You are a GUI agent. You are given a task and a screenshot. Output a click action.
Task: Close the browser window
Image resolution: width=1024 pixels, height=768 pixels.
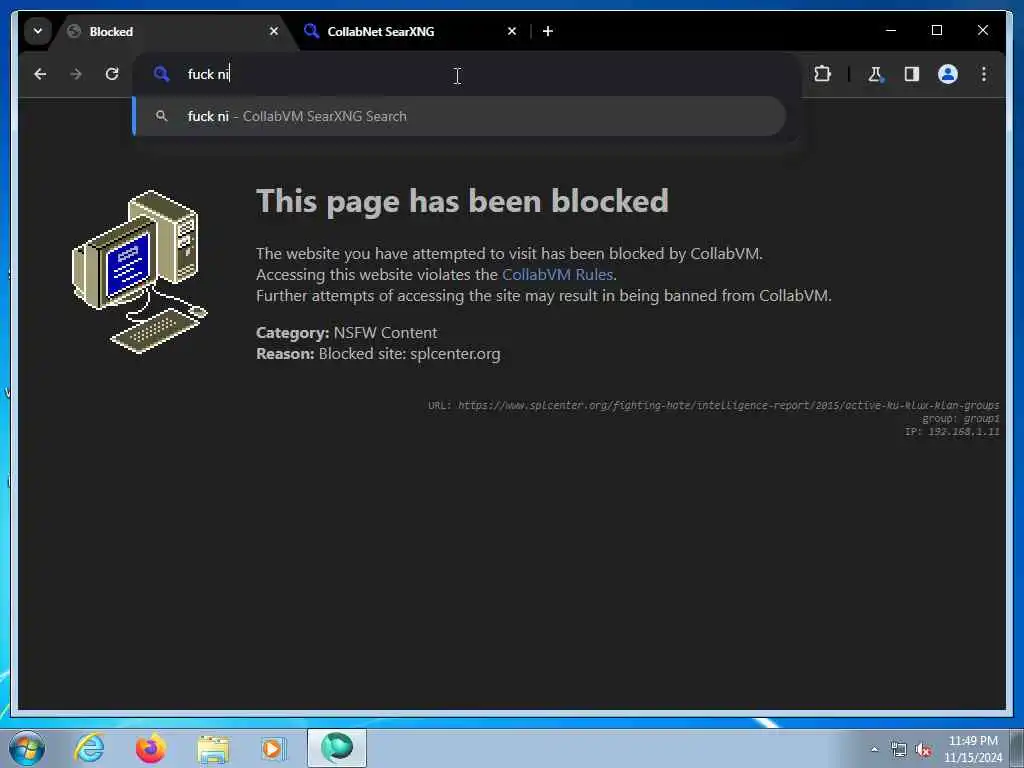click(x=982, y=30)
